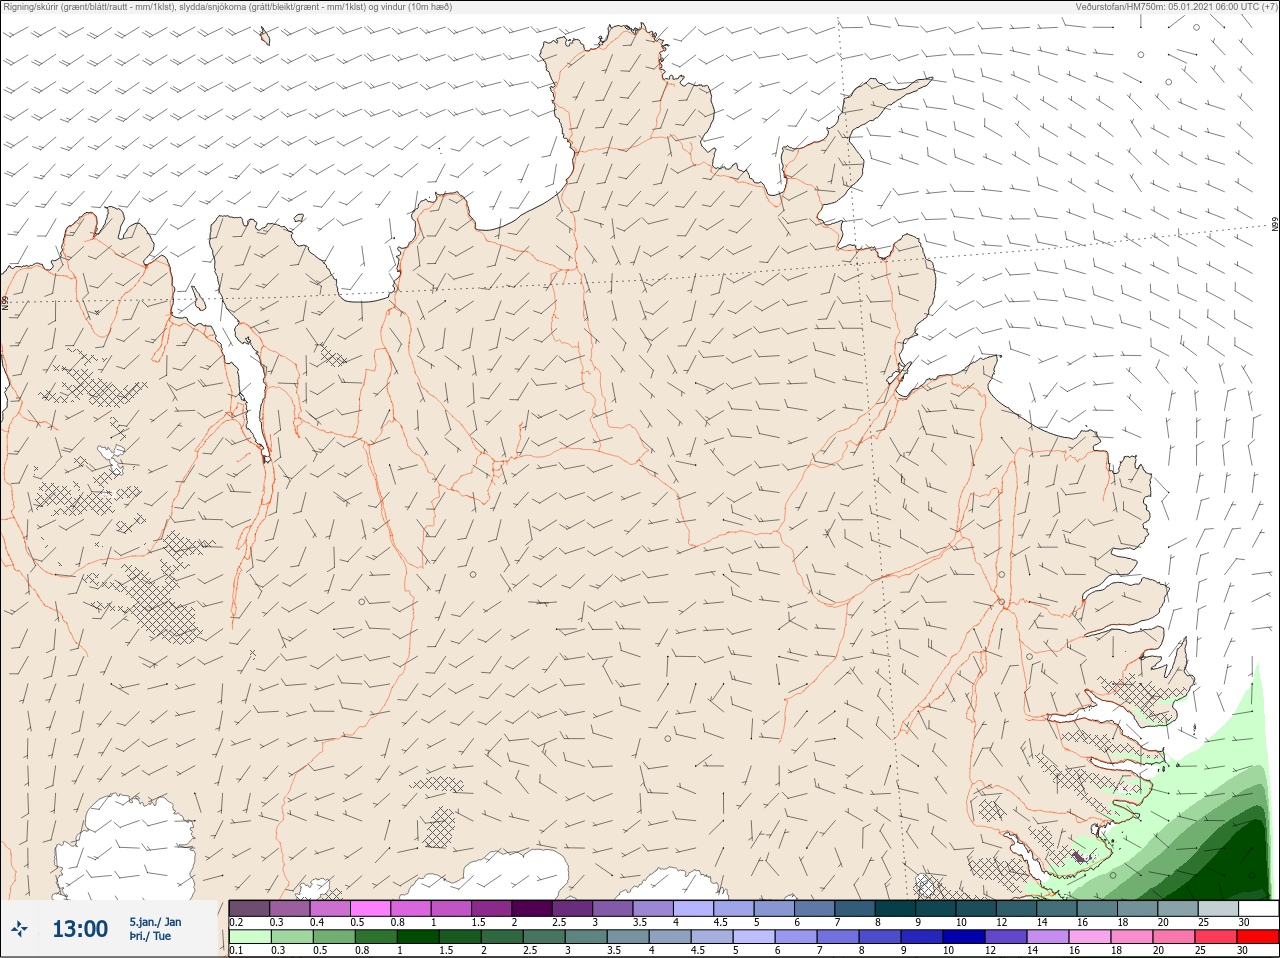The width and height of the screenshot is (1280, 958).
Task: Click the '14' label in upper legend row
Action: coord(1042,922)
